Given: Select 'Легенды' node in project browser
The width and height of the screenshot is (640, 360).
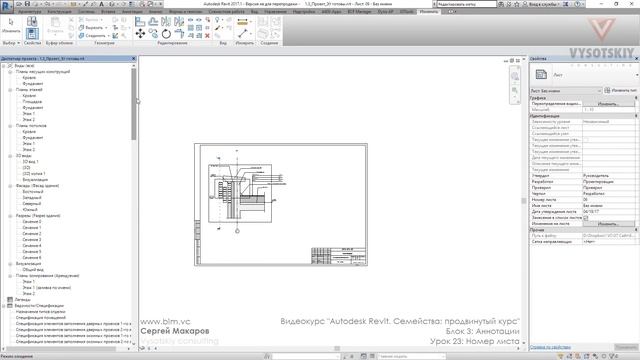Looking at the screenshot, I should pyautogui.click(x=22, y=300).
